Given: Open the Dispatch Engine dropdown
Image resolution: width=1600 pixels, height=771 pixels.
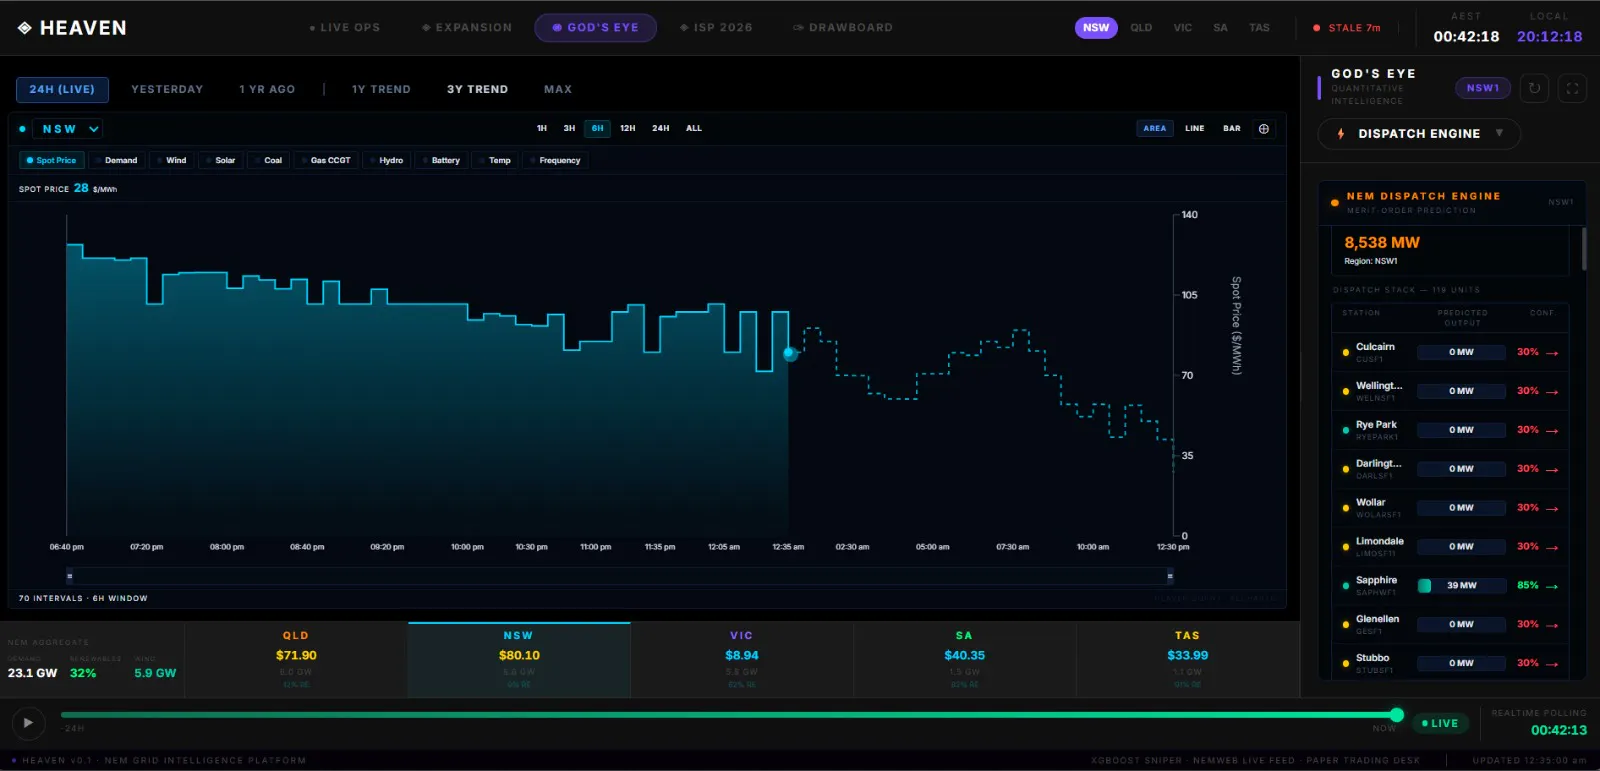Looking at the screenshot, I should 1419,134.
